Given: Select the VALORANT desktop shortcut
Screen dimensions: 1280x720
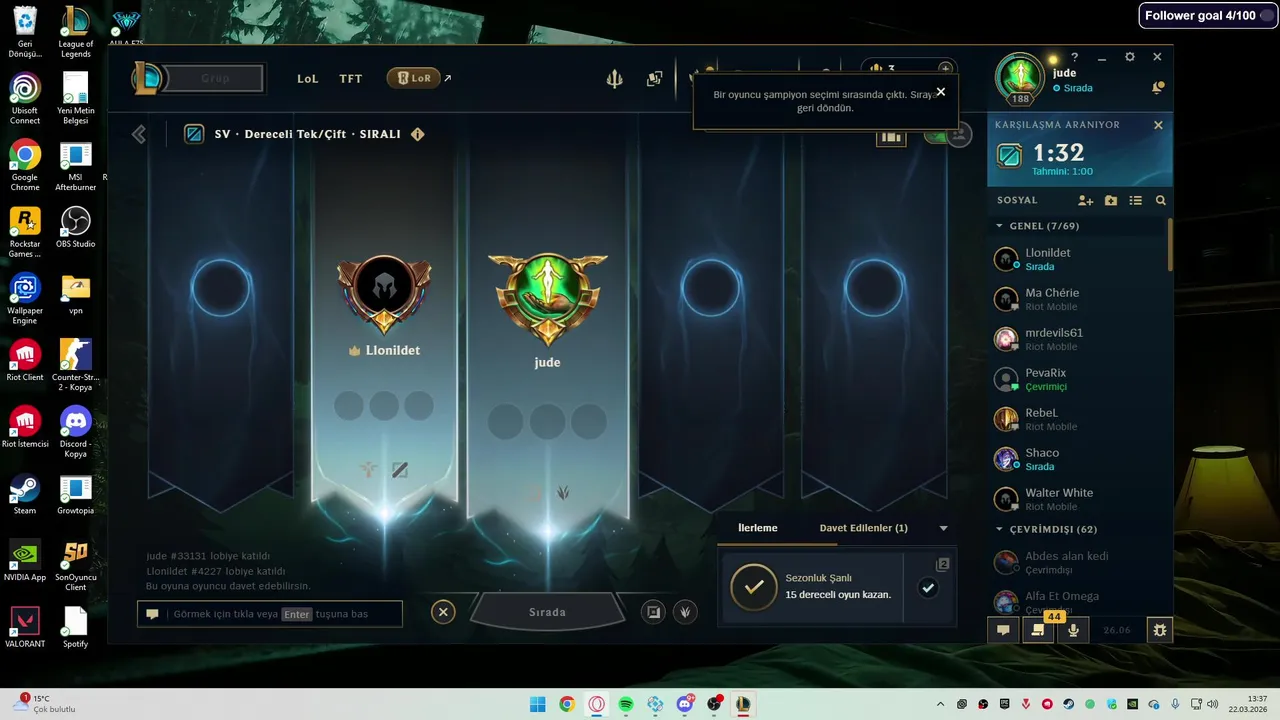Looking at the screenshot, I should (x=25, y=627).
